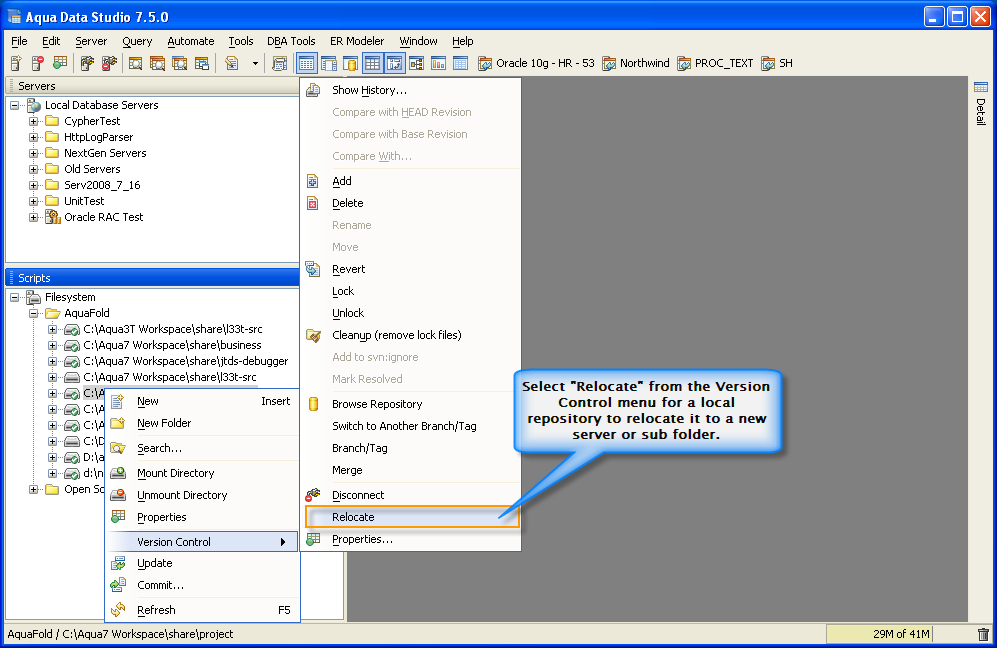Expand the NextGen Servers folder
This screenshot has height=648, width=997.
(x=34, y=153)
